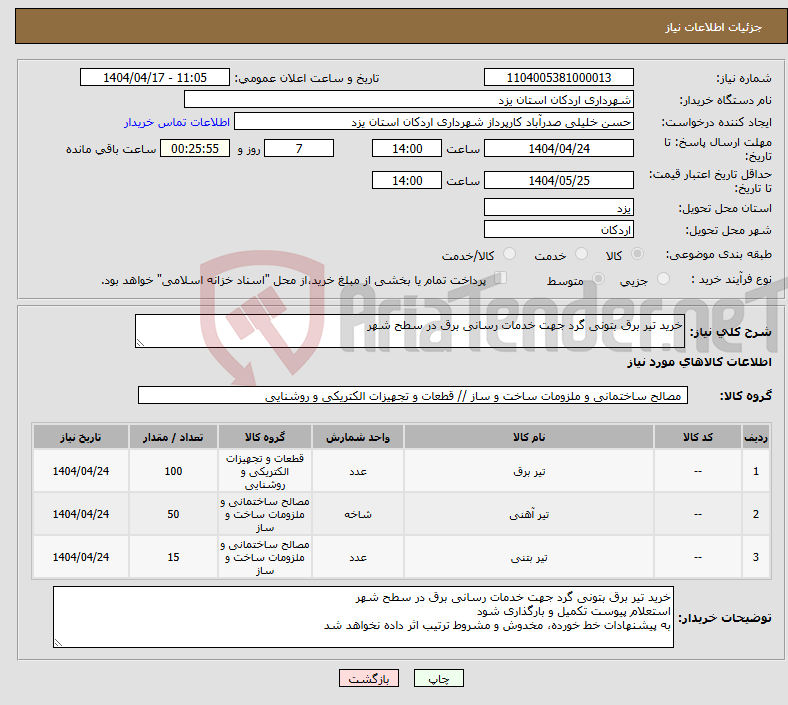Click the remaining time 00:25:55 field
788x705 pixels.
point(195,148)
